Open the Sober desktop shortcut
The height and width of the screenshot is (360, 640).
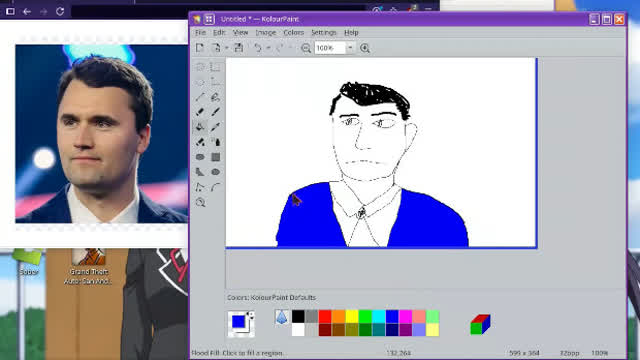pyautogui.click(x=28, y=262)
